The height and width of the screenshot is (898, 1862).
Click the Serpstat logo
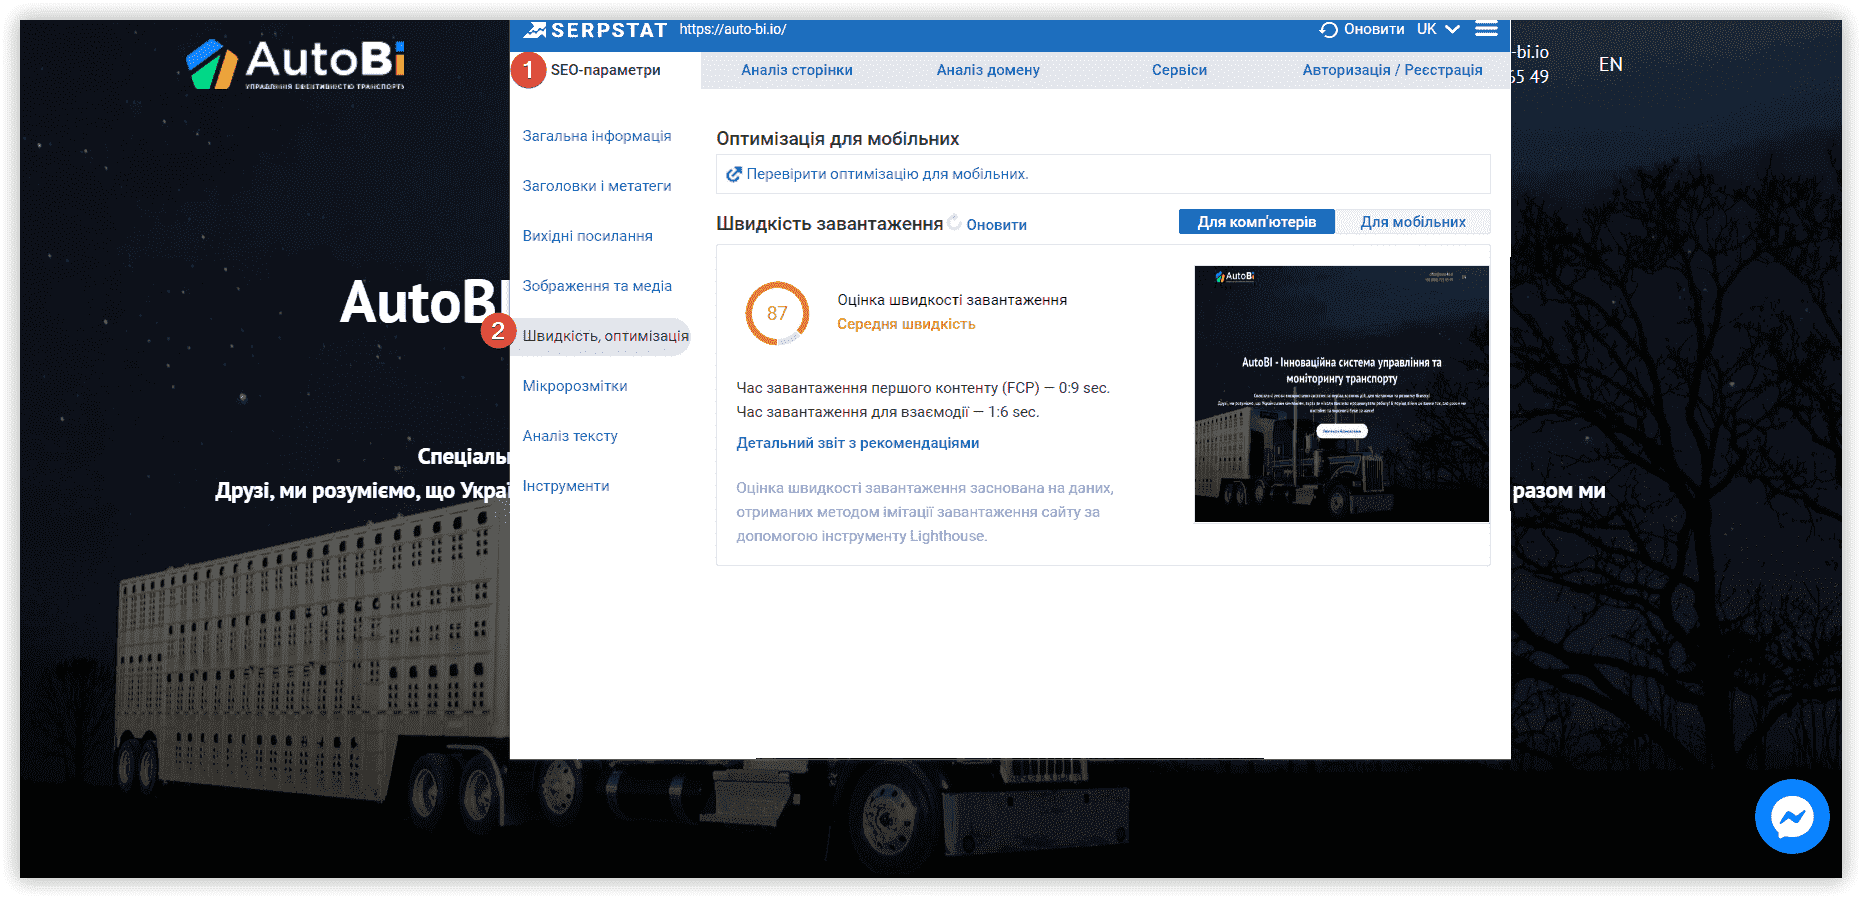click(x=595, y=30)
